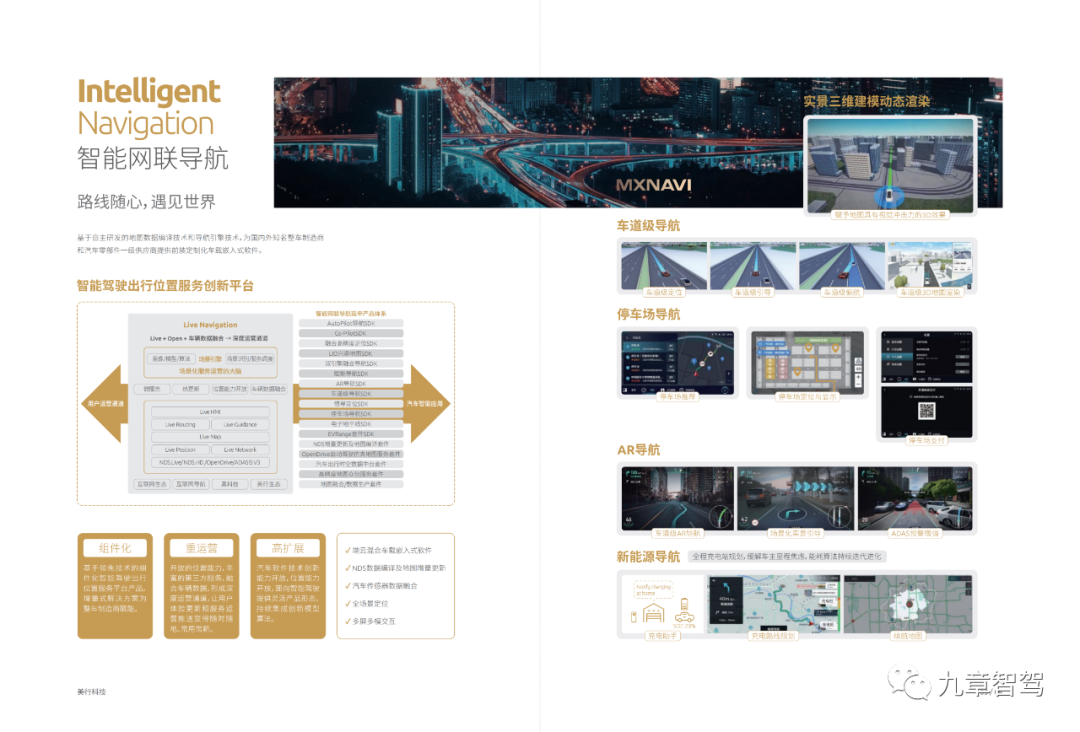Select the Live Position box

click(x=180, y=450)
